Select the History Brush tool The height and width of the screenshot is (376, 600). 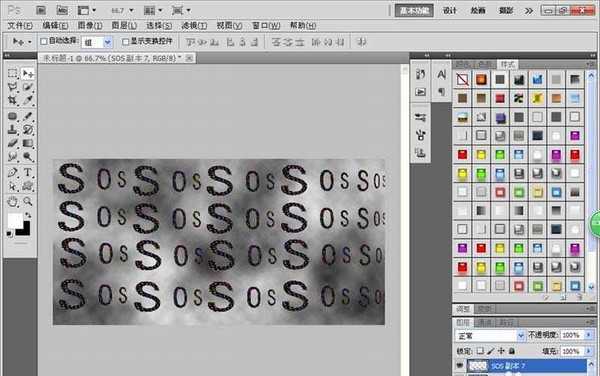[28, 130]
